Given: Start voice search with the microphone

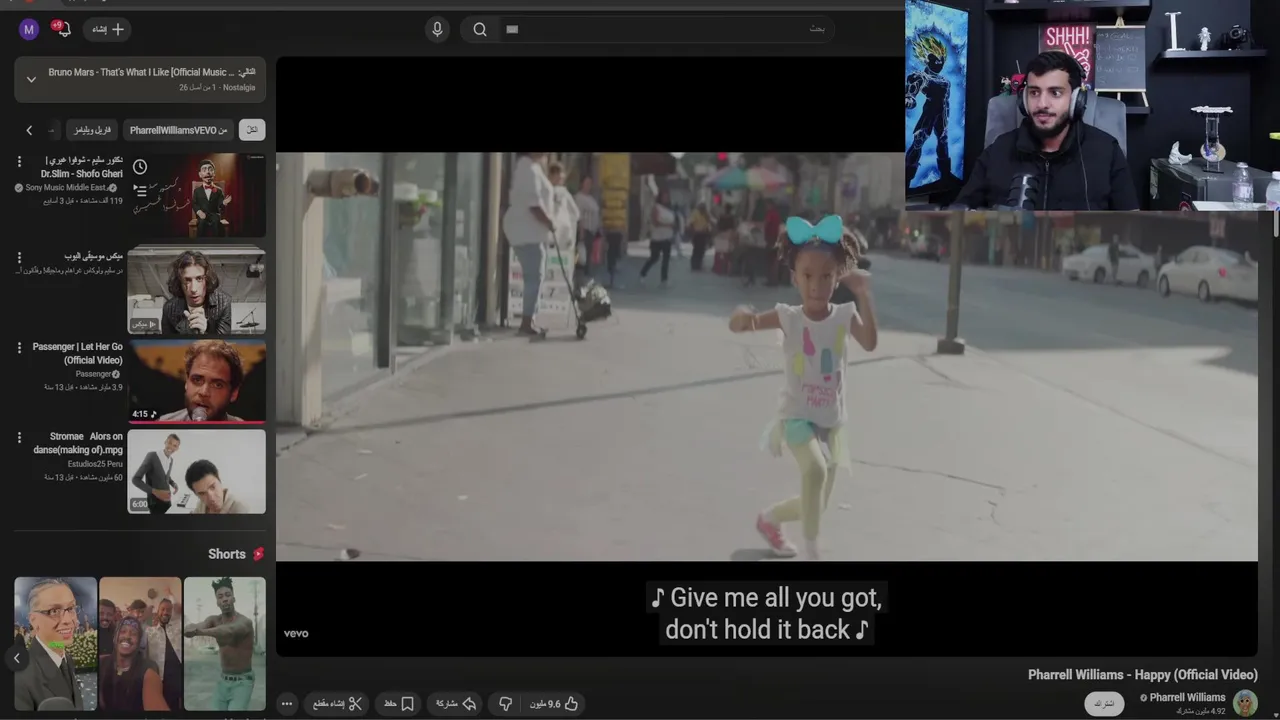Looking at the screenshot, I should pyautogui.click(x=437, y=29).
